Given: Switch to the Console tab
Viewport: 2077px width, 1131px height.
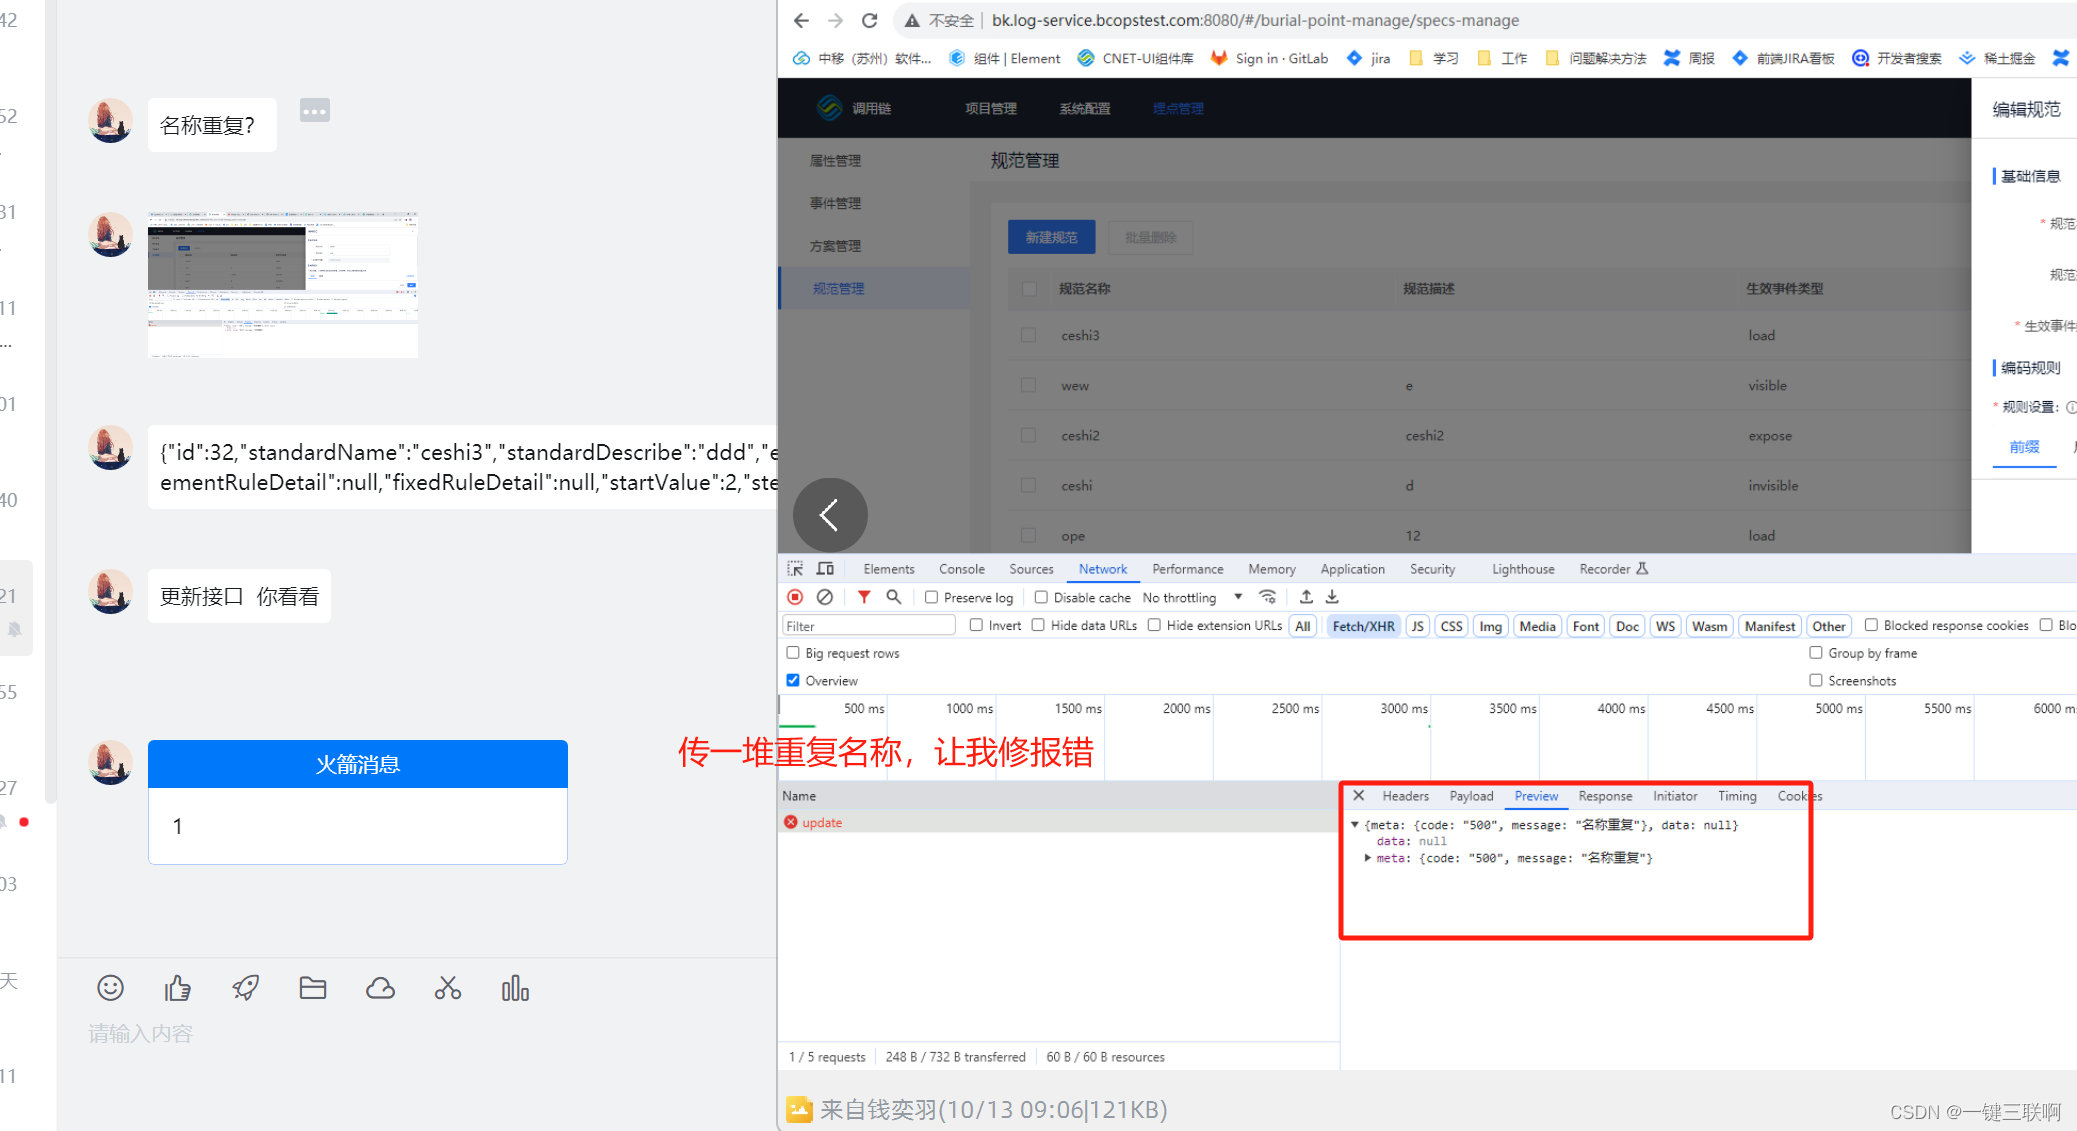Looking at the screenshot, I should (961, 569).
